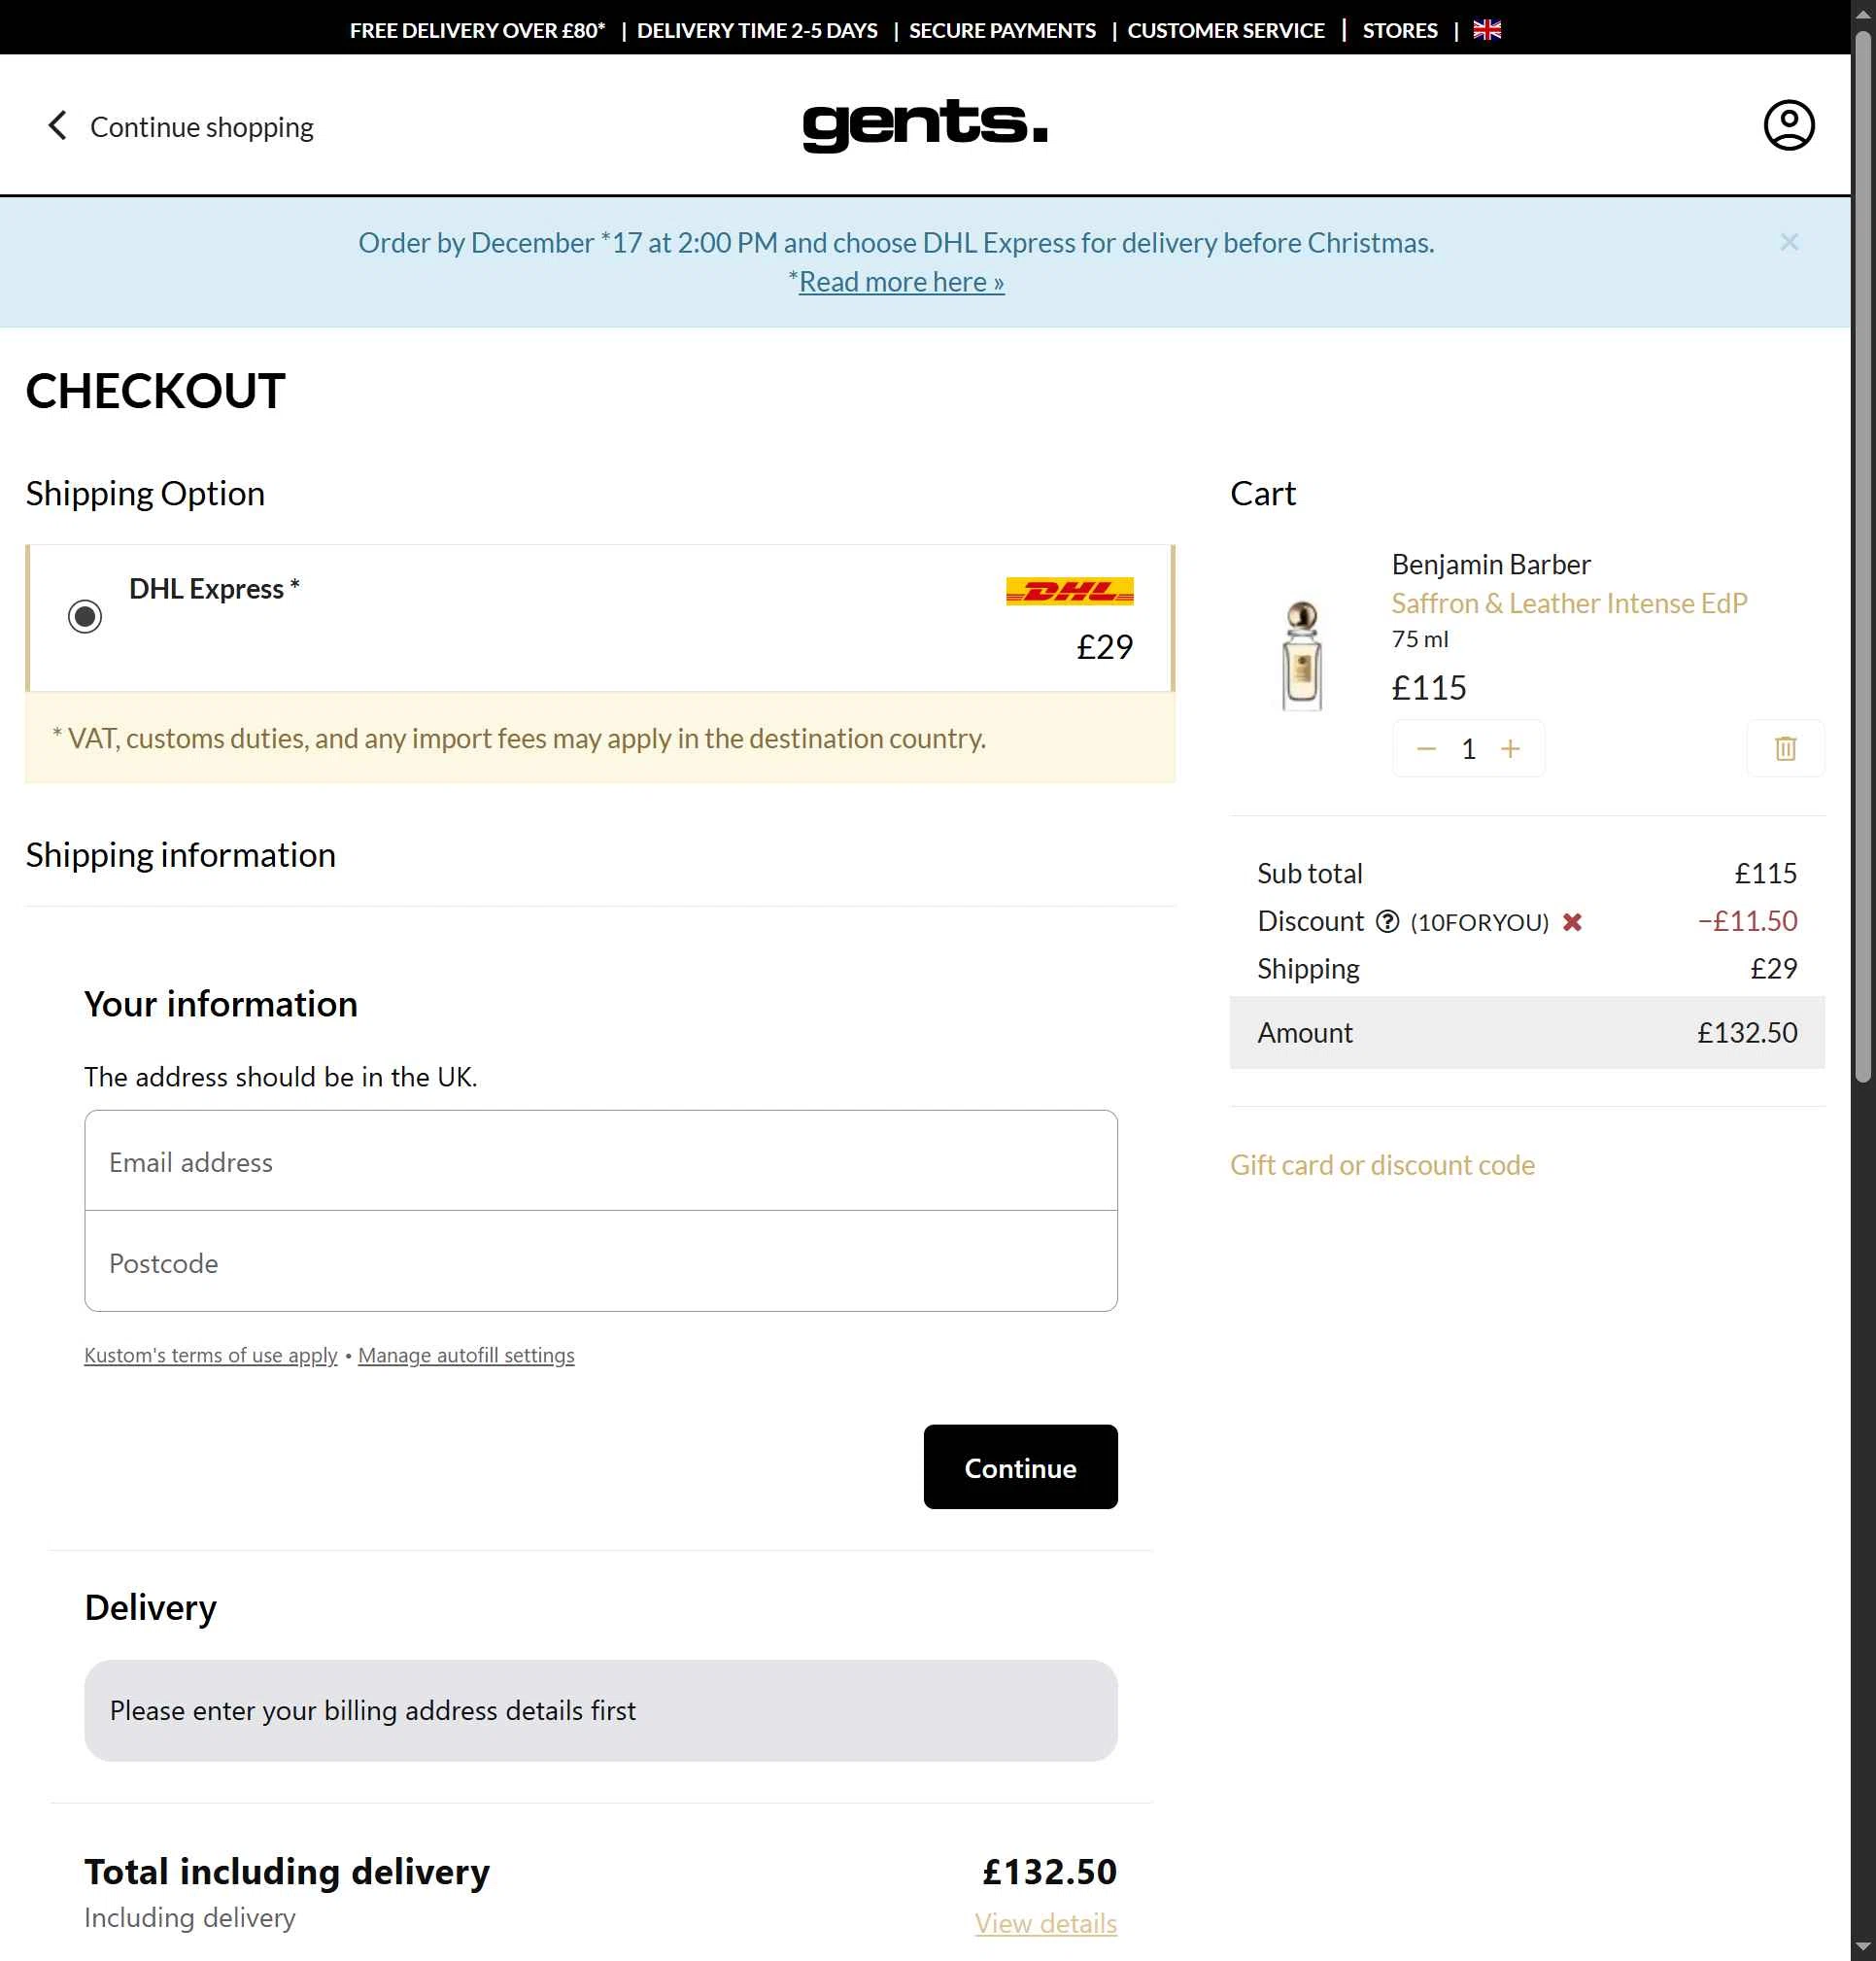Click the discount help question mark
1876x1961 pixels.
pos(1388,921)
